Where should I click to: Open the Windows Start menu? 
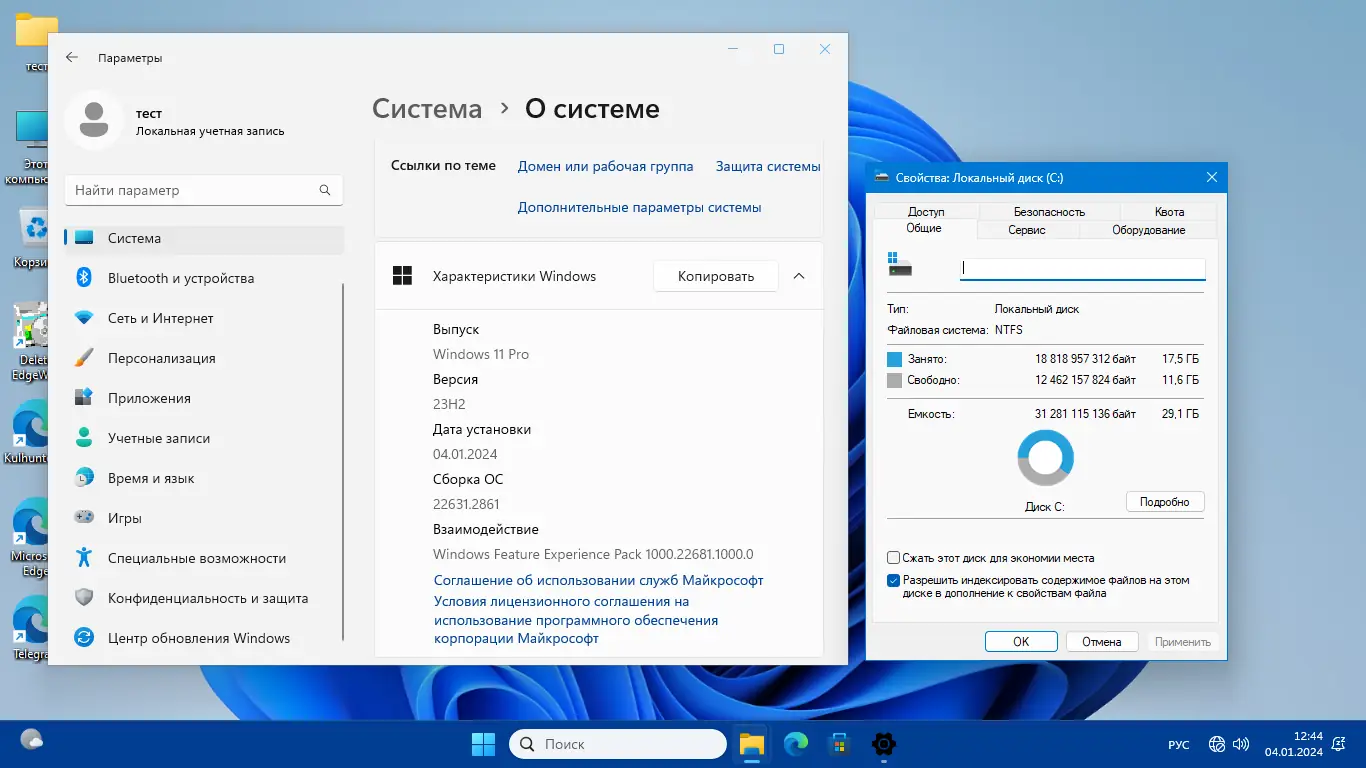483,744
